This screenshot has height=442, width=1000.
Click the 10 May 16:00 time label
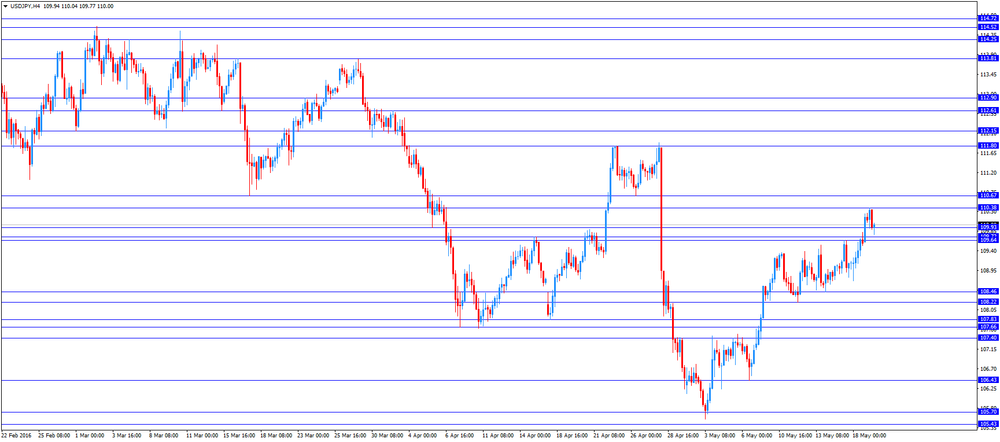[x=795, y=437]
